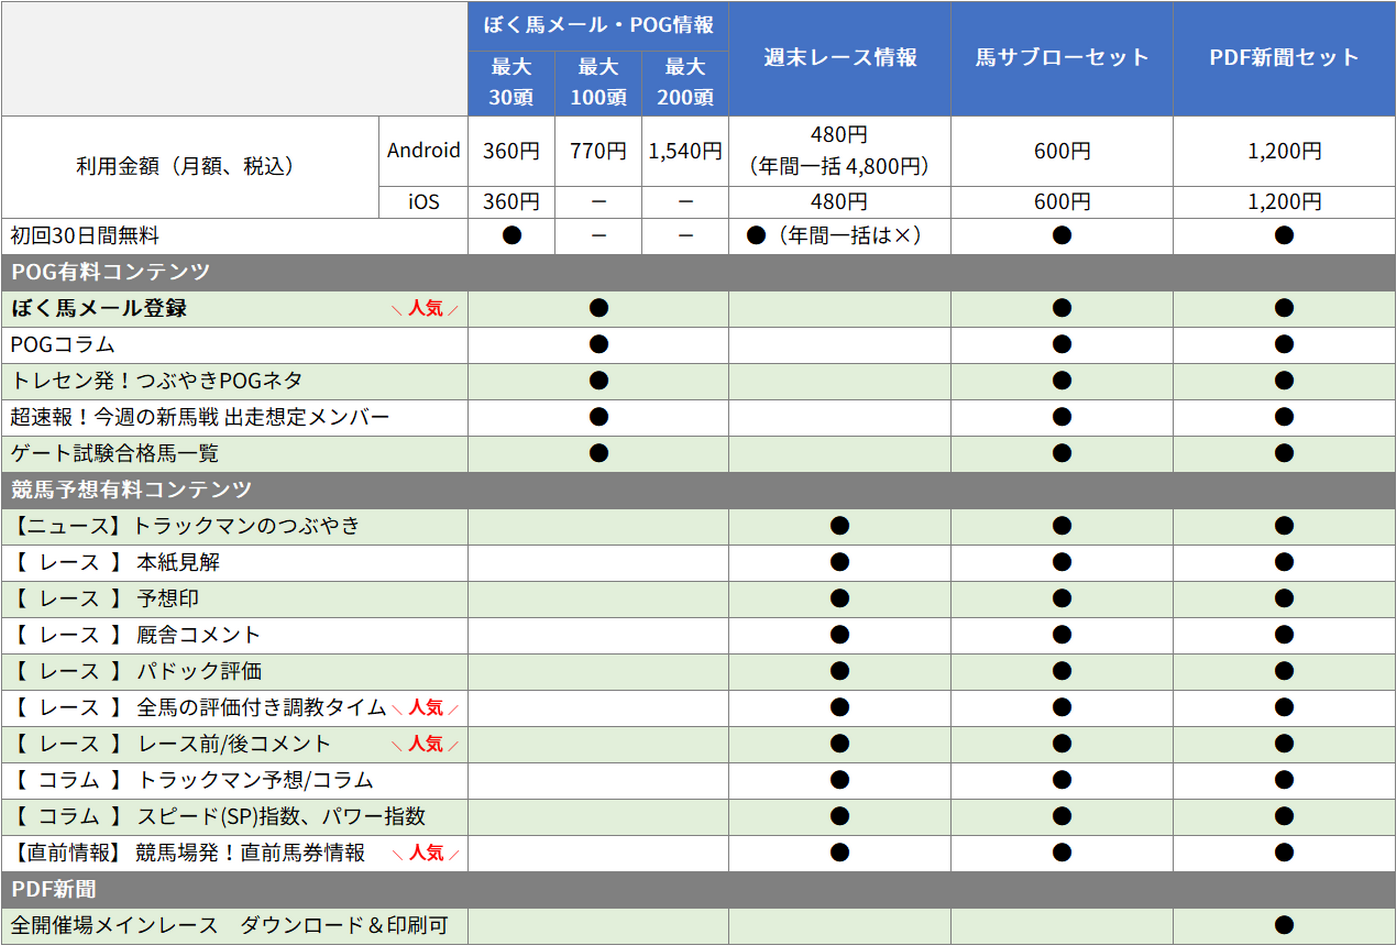Click the 770円 Android price cell
Image resolution: width=1397 pixels, height=946 pixels.
tap(598, 151)
